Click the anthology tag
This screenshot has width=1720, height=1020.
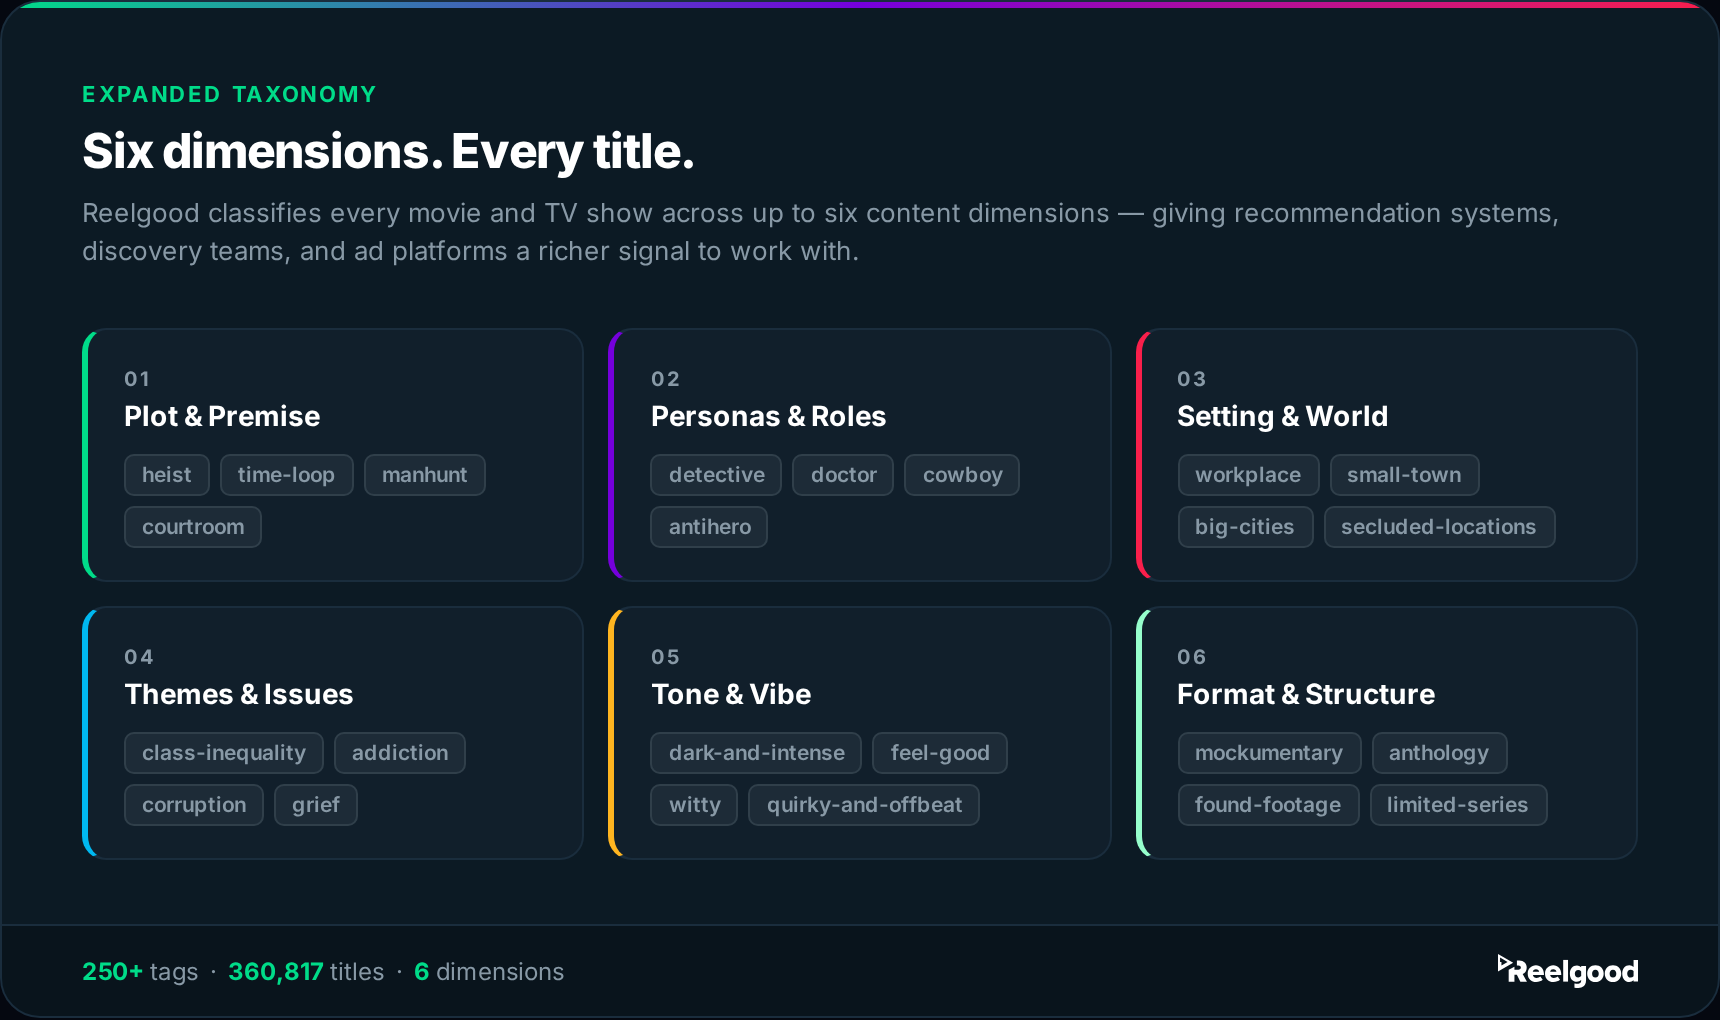tap(1439, 753)
